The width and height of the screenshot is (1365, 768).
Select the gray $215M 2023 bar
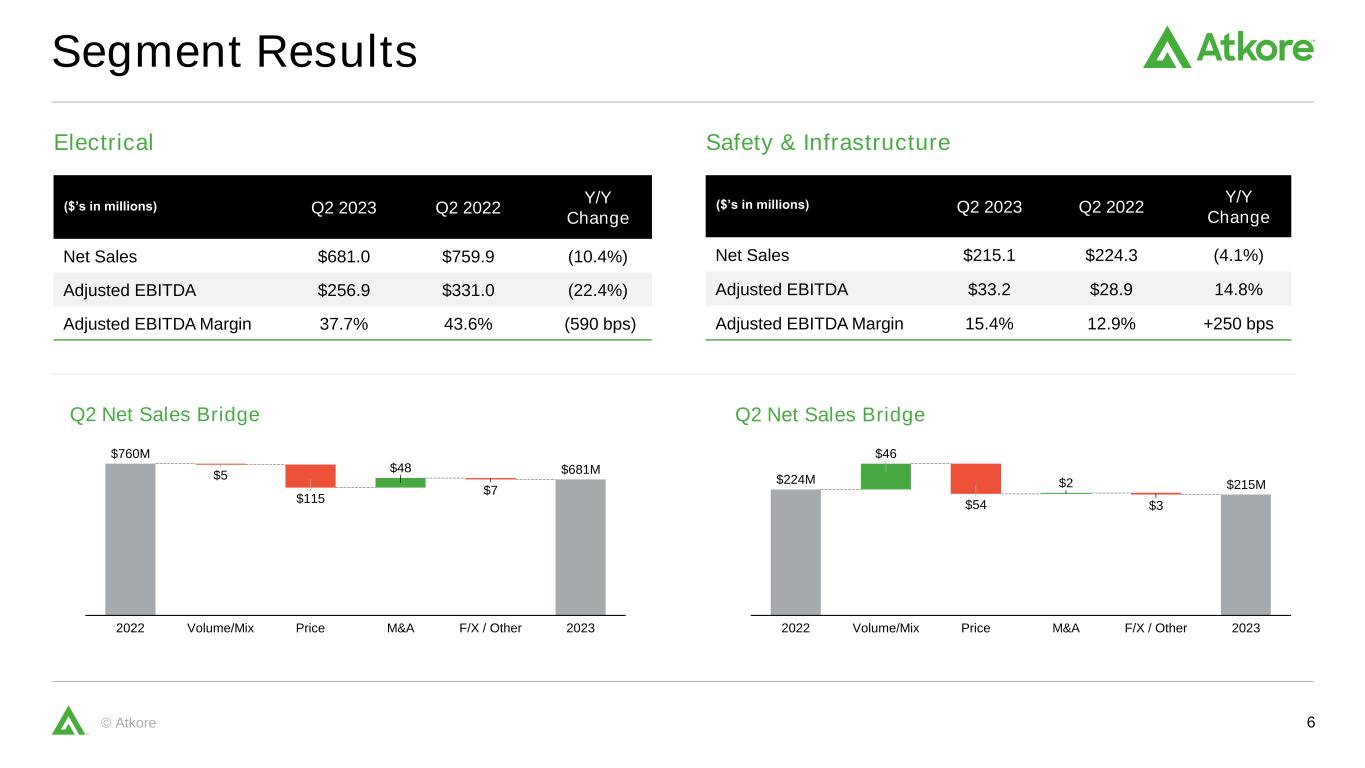pos(1245,554)
